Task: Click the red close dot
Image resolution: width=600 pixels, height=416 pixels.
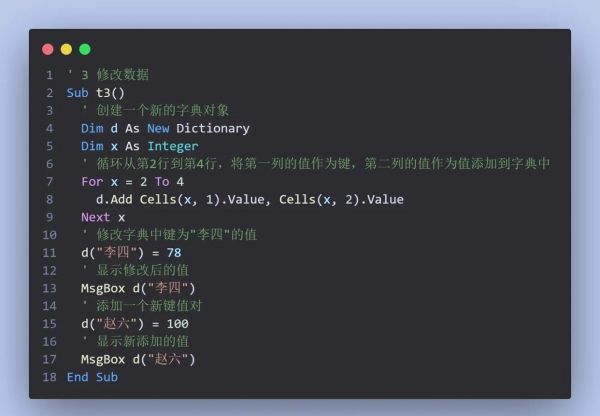Action: pyautogui.click(x=48, y=49)
